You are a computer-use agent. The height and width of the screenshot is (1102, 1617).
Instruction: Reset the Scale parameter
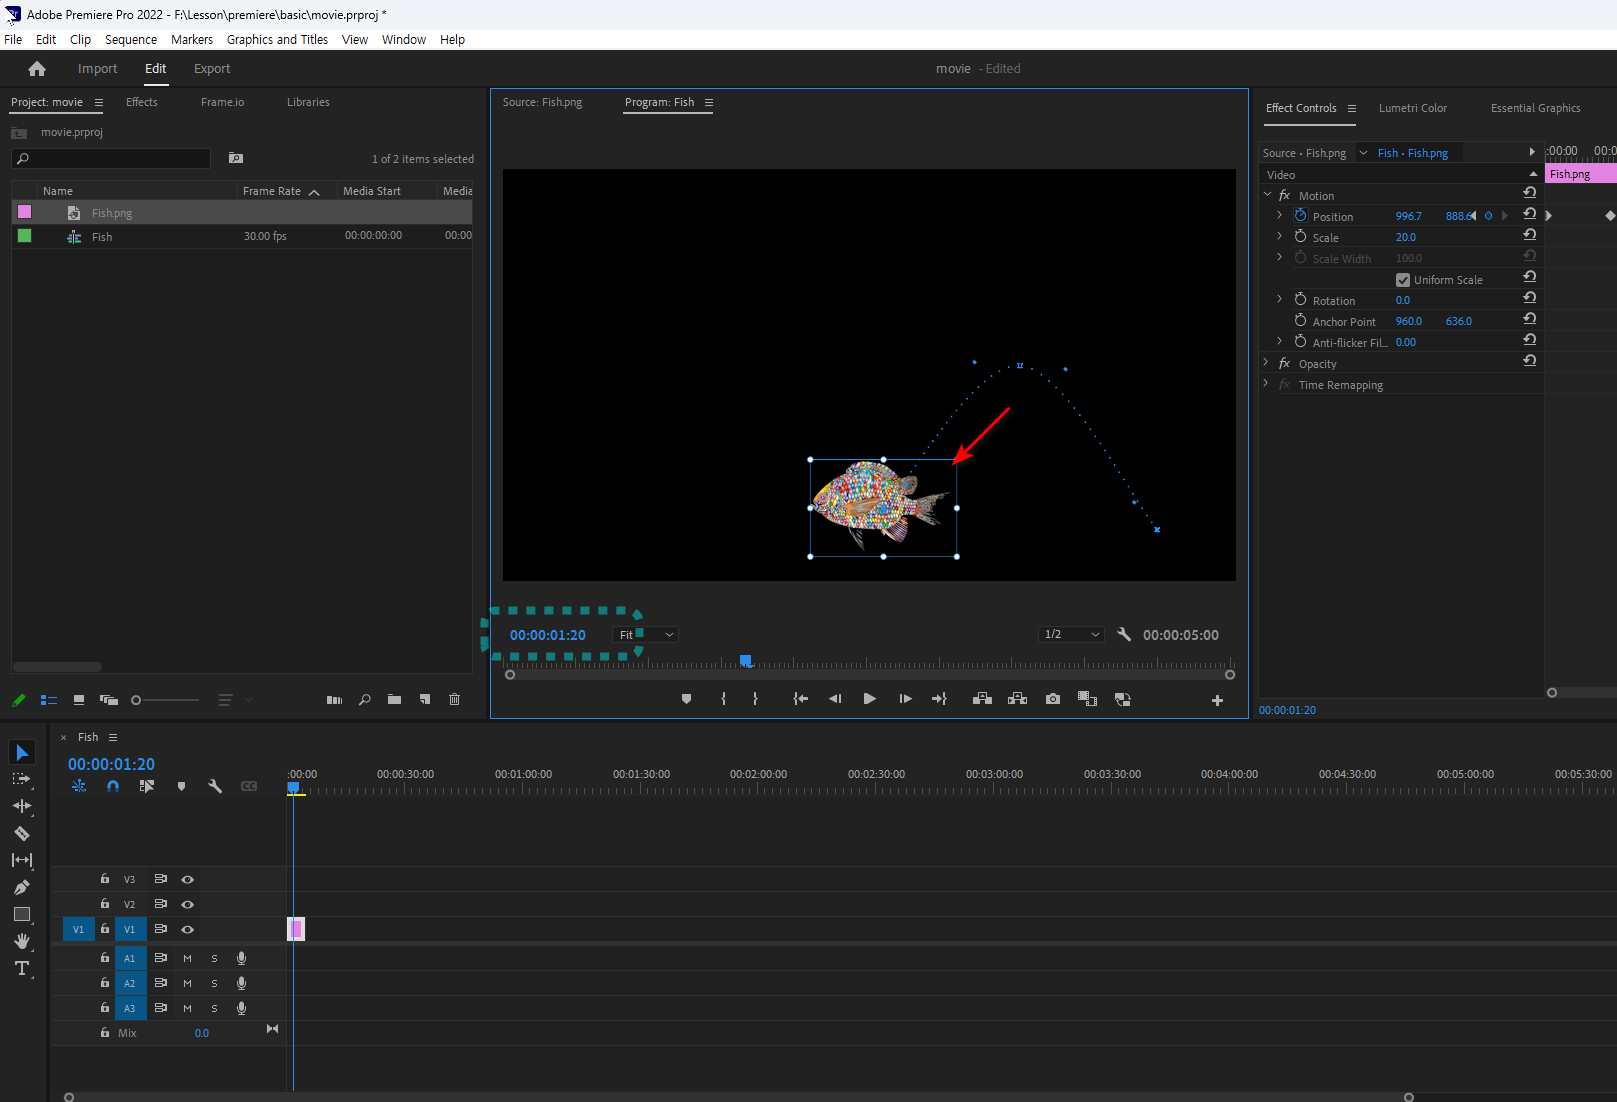tap(1529, 235)
